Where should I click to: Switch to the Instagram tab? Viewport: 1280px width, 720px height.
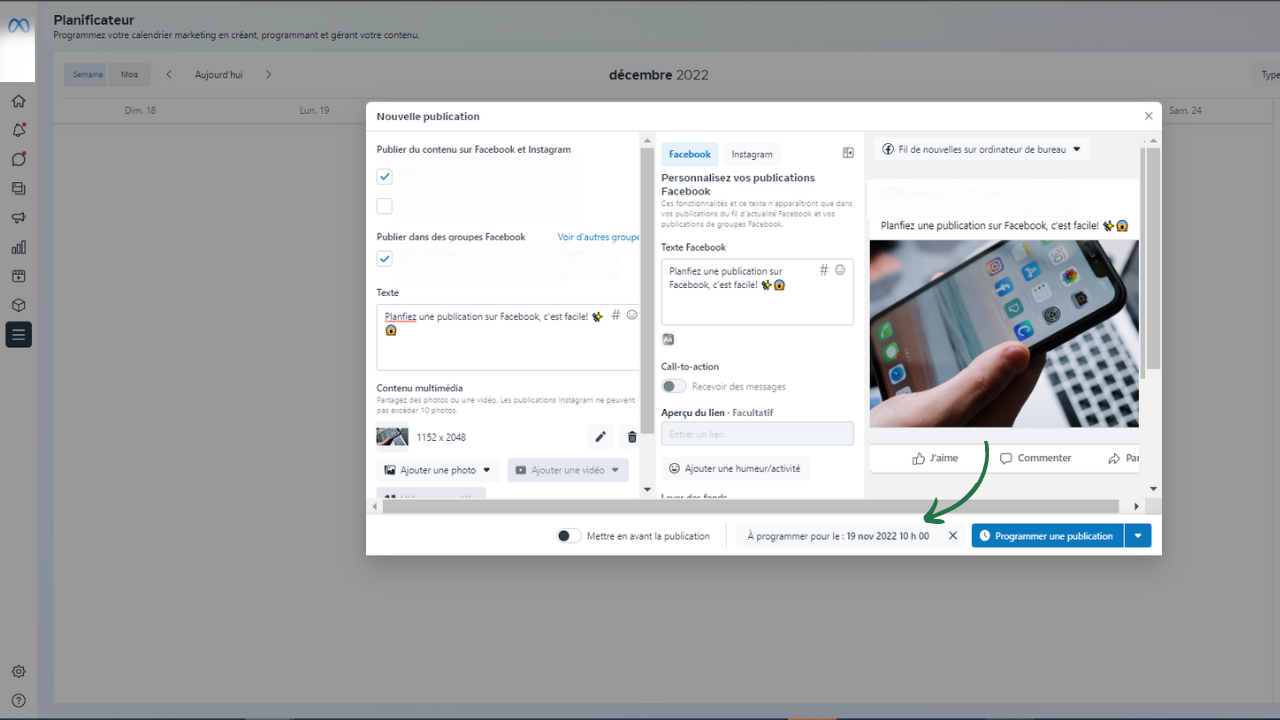tap(752, 154)
